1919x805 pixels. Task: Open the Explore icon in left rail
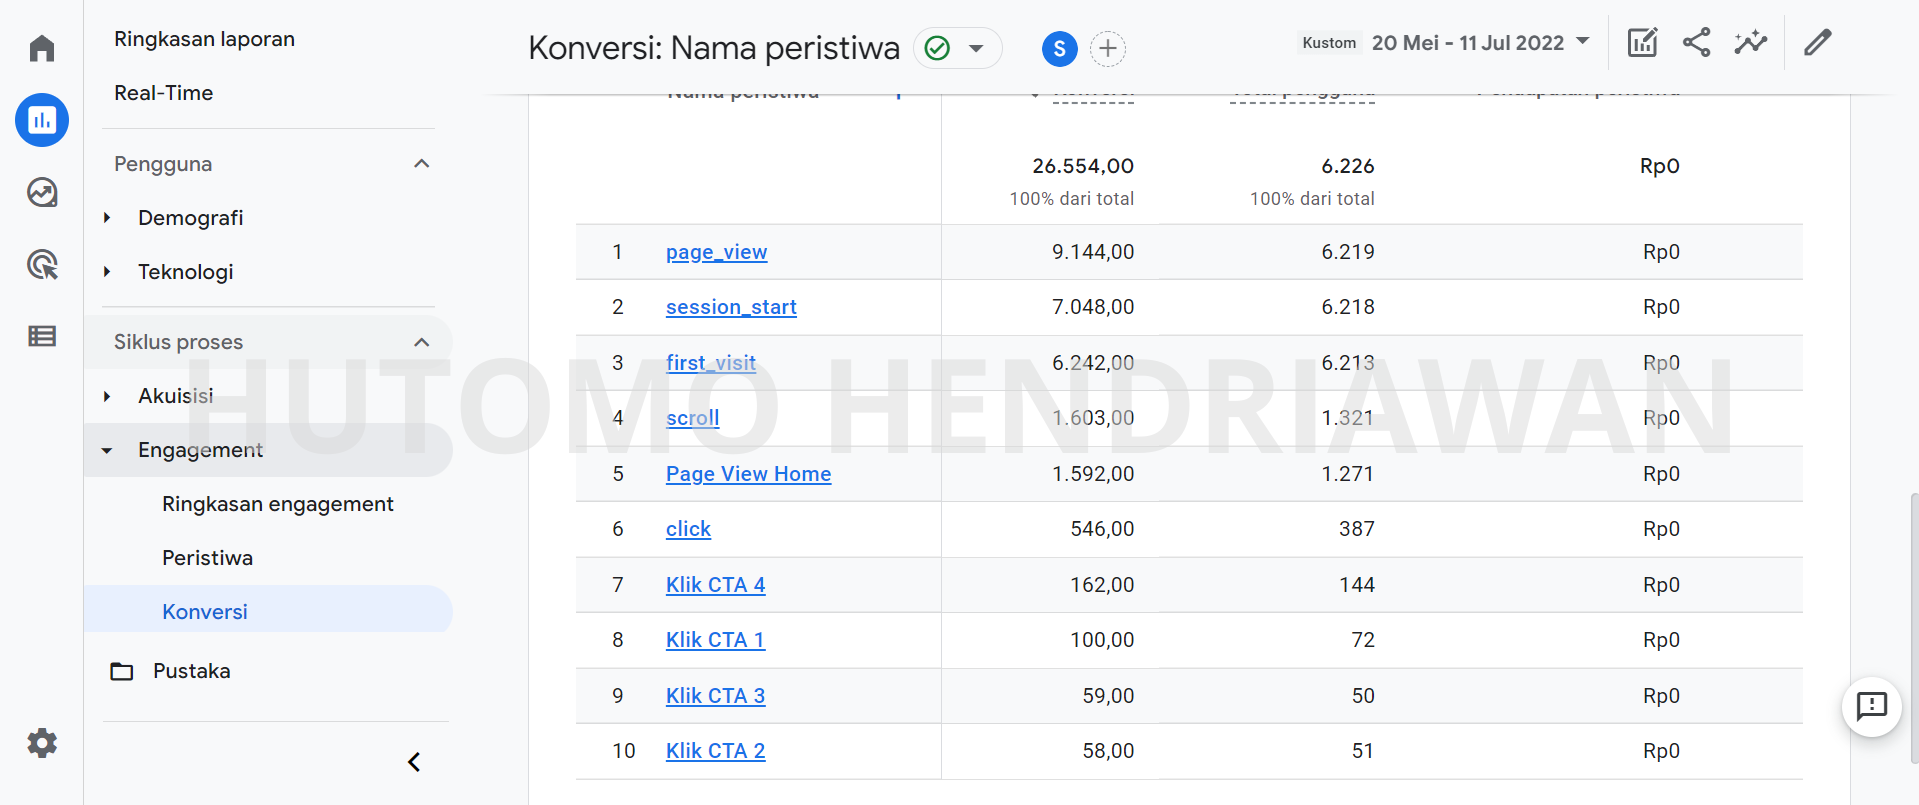click(42, 192)
